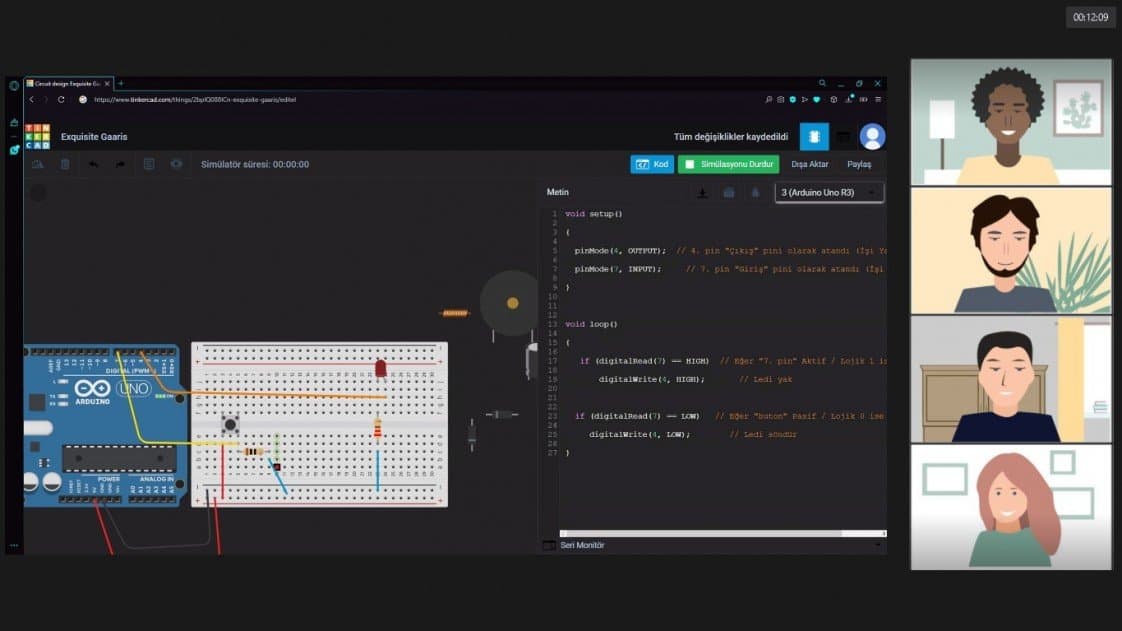Image resolution: width=1122 pixels, height=631 pixels.
Task: Toggle the Kod code panel button
Action: point(652,165)
